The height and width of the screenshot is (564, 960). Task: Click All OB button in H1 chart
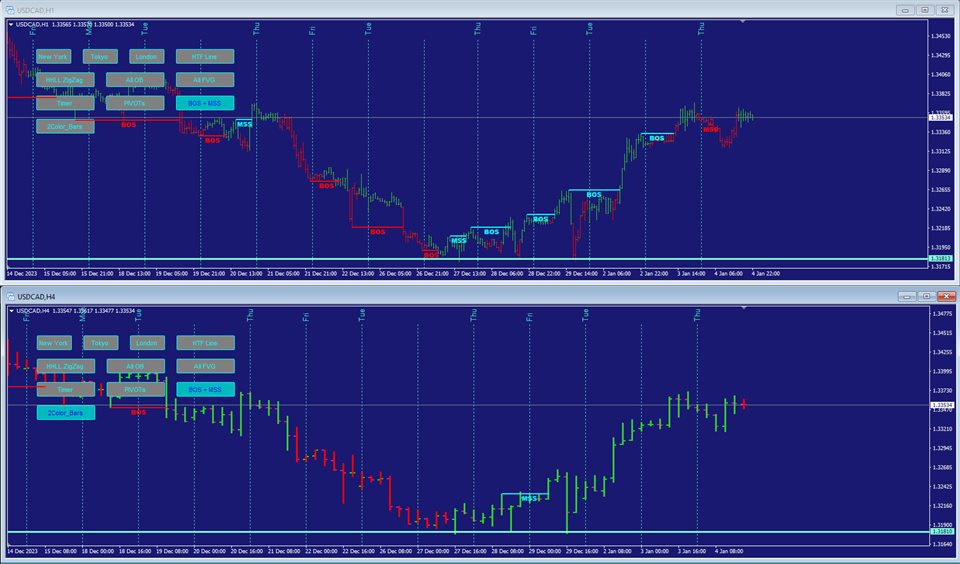point(134,80)
